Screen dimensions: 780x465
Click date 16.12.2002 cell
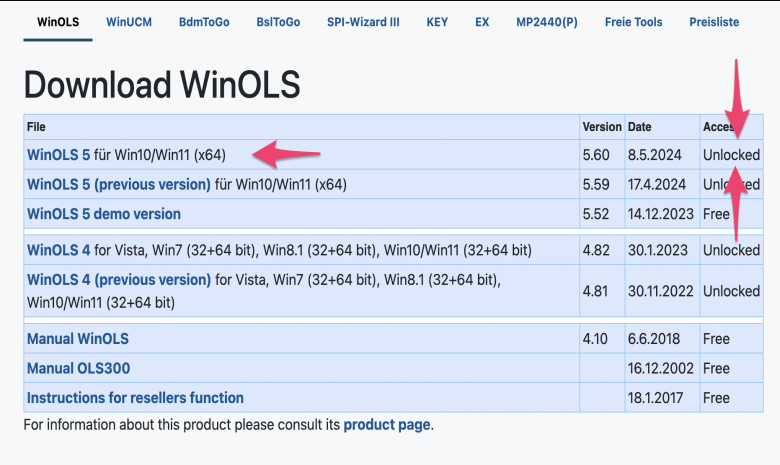point(661,369)
